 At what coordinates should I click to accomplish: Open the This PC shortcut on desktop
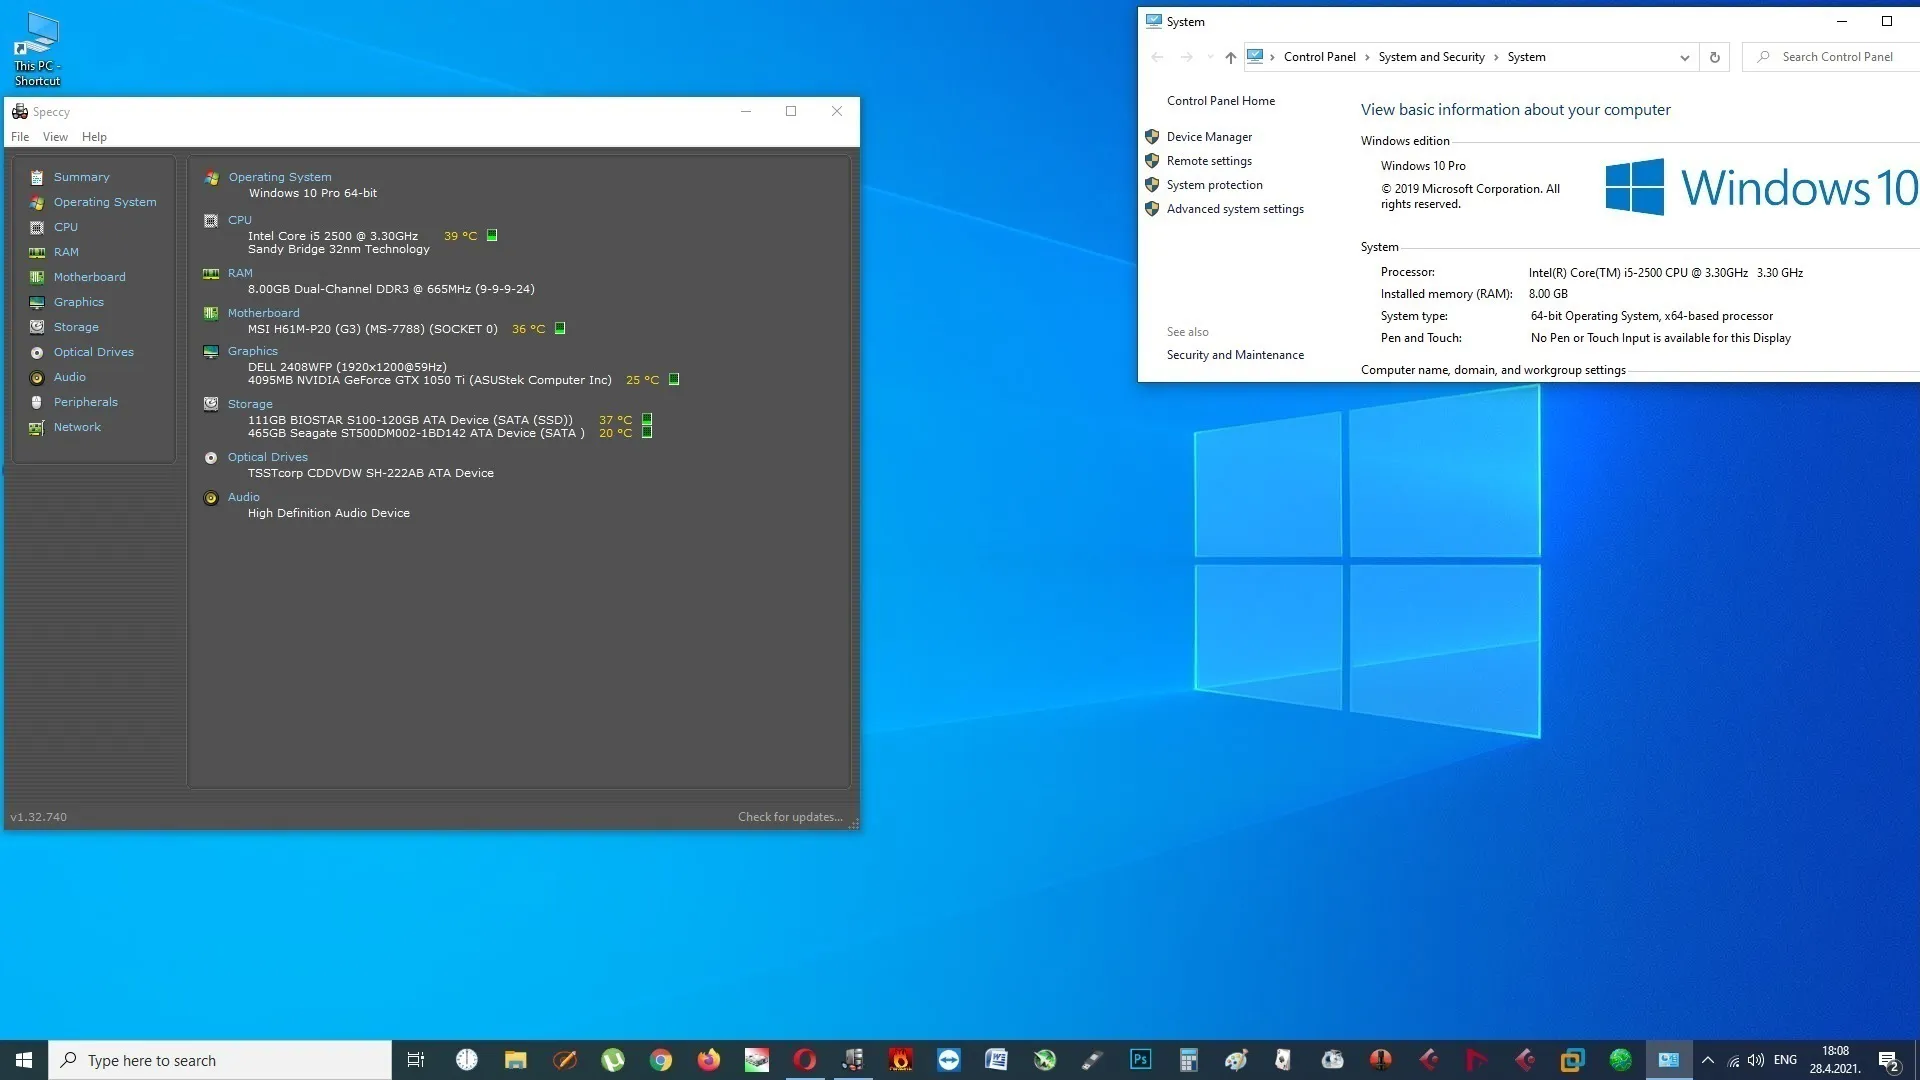(x=37, y=48)
